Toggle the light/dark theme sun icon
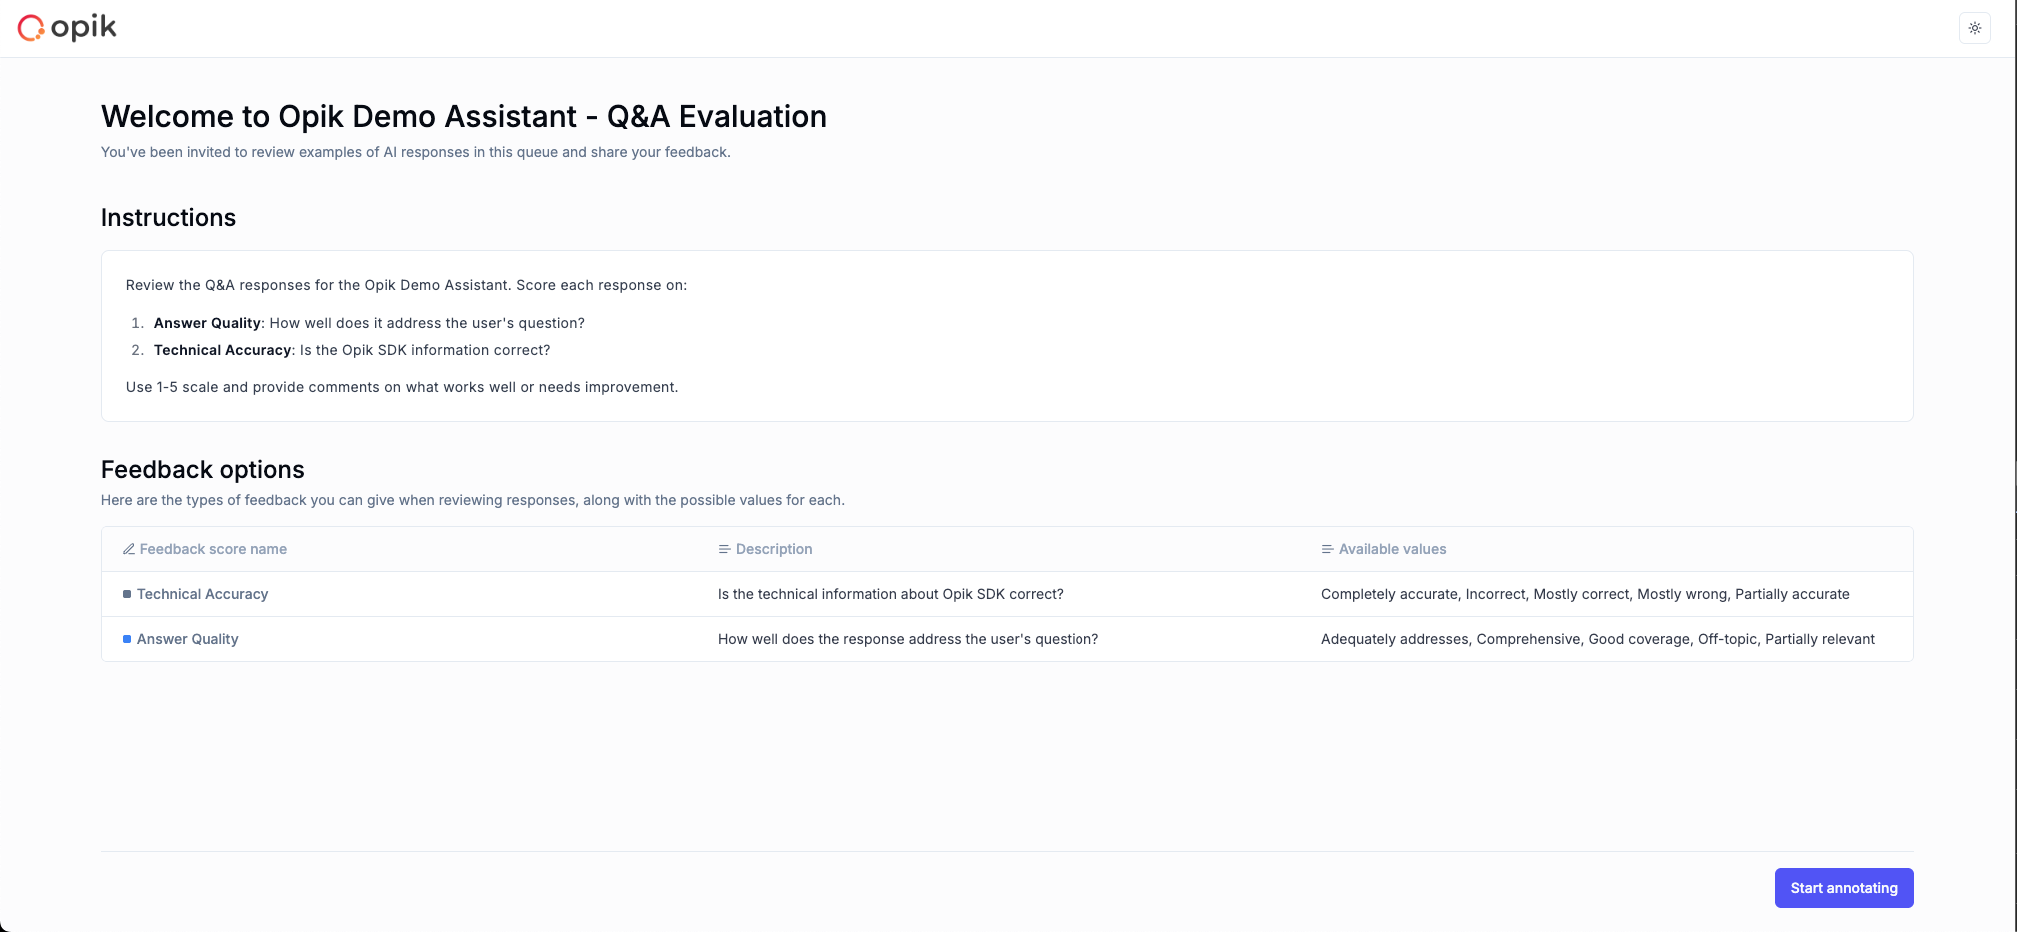The width and height of the screenshot is (2017, 932). [1974, 28]
